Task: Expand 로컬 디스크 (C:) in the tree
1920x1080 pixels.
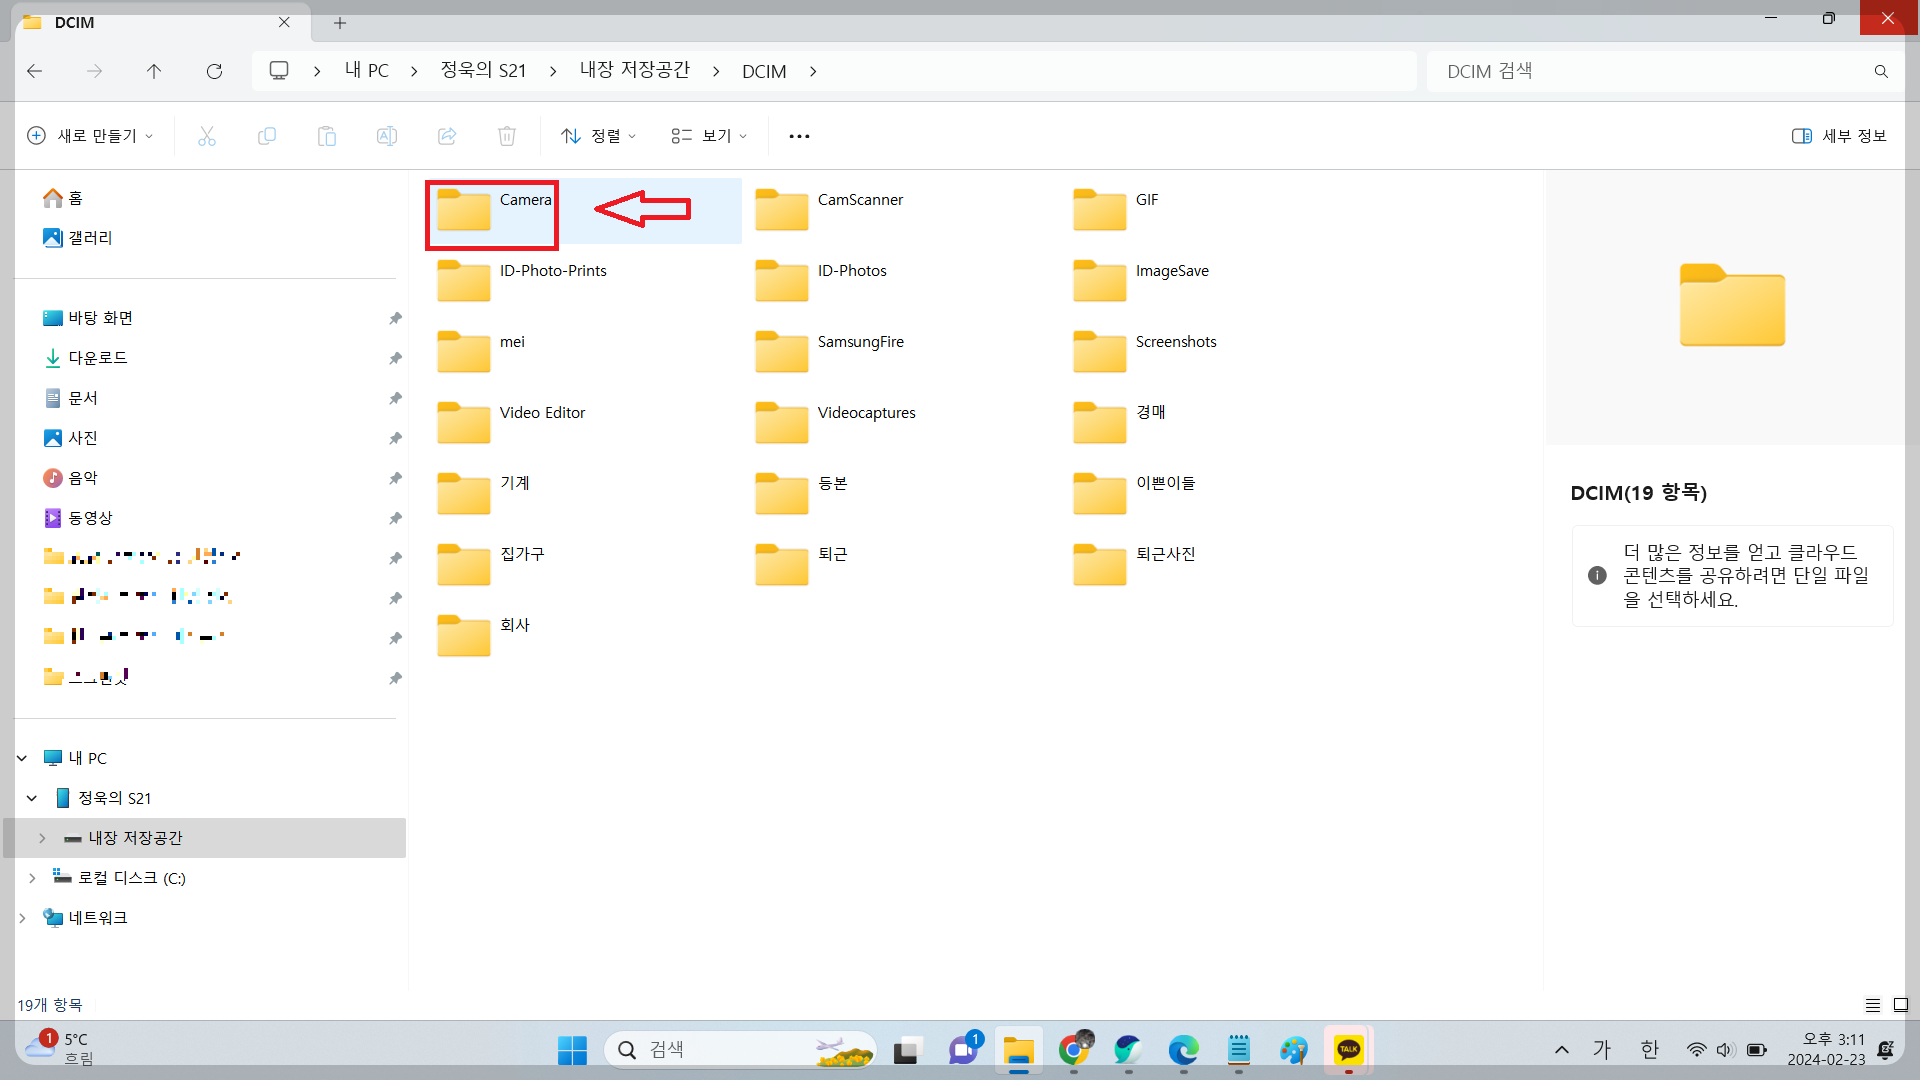Action: click(x=33, y=877)
